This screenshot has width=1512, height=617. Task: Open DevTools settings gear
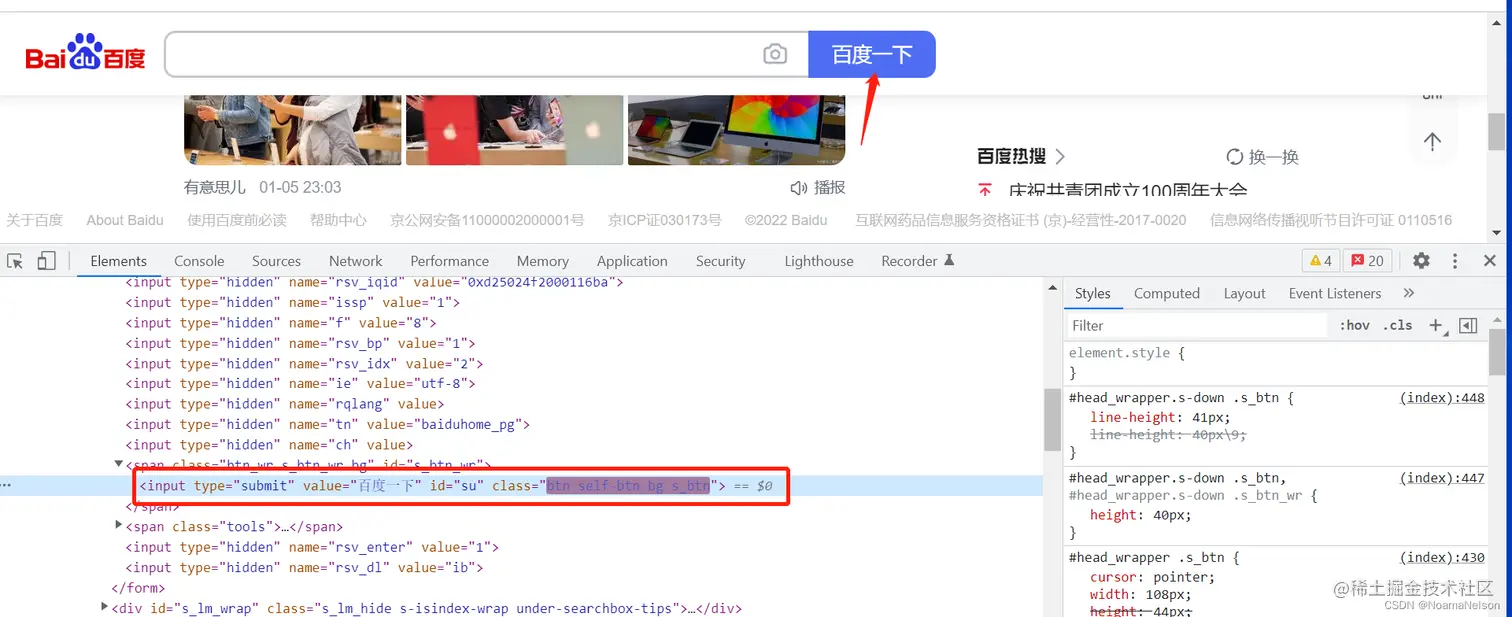(x=1421, y=260)
